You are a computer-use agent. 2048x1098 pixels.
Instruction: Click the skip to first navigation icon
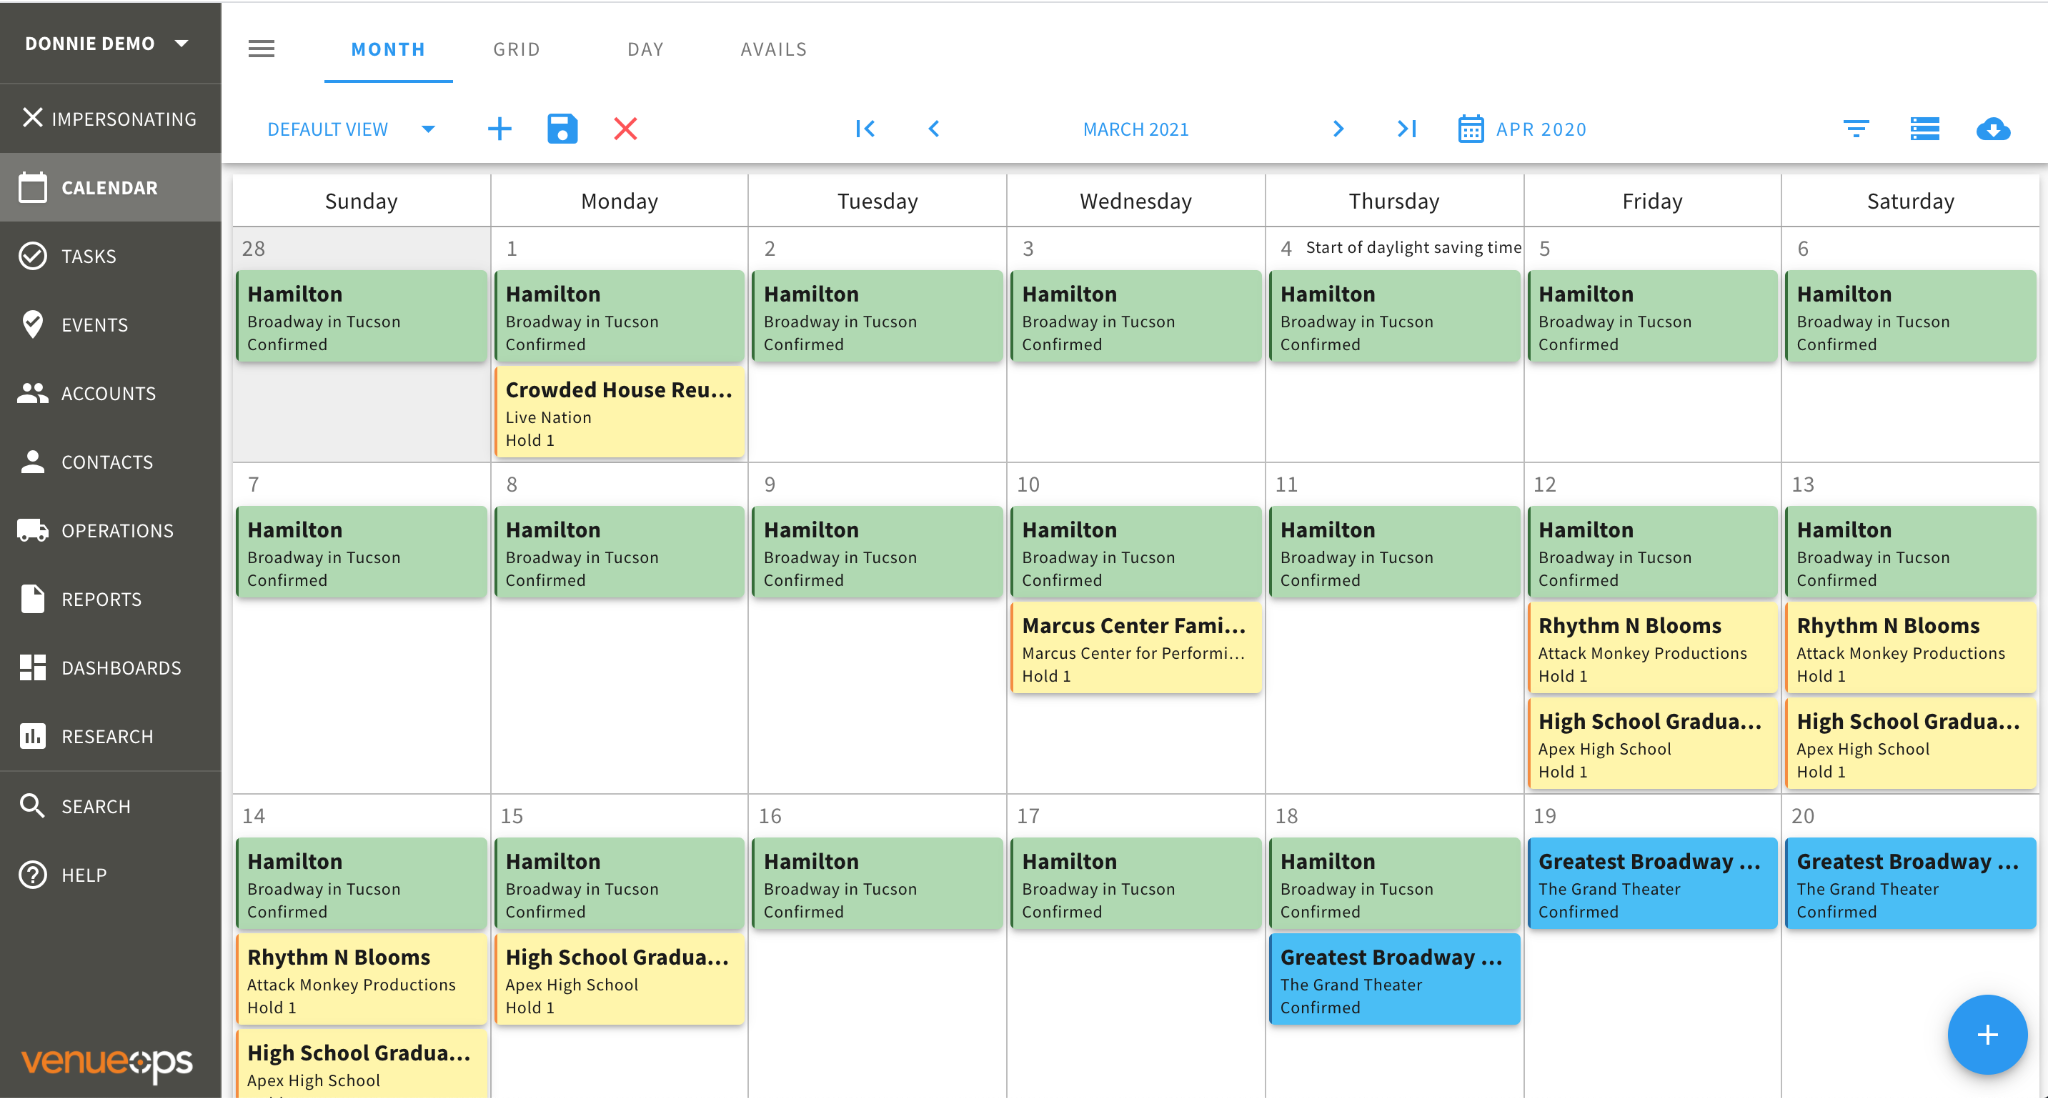pyautogui.click(x=866, y=130)
